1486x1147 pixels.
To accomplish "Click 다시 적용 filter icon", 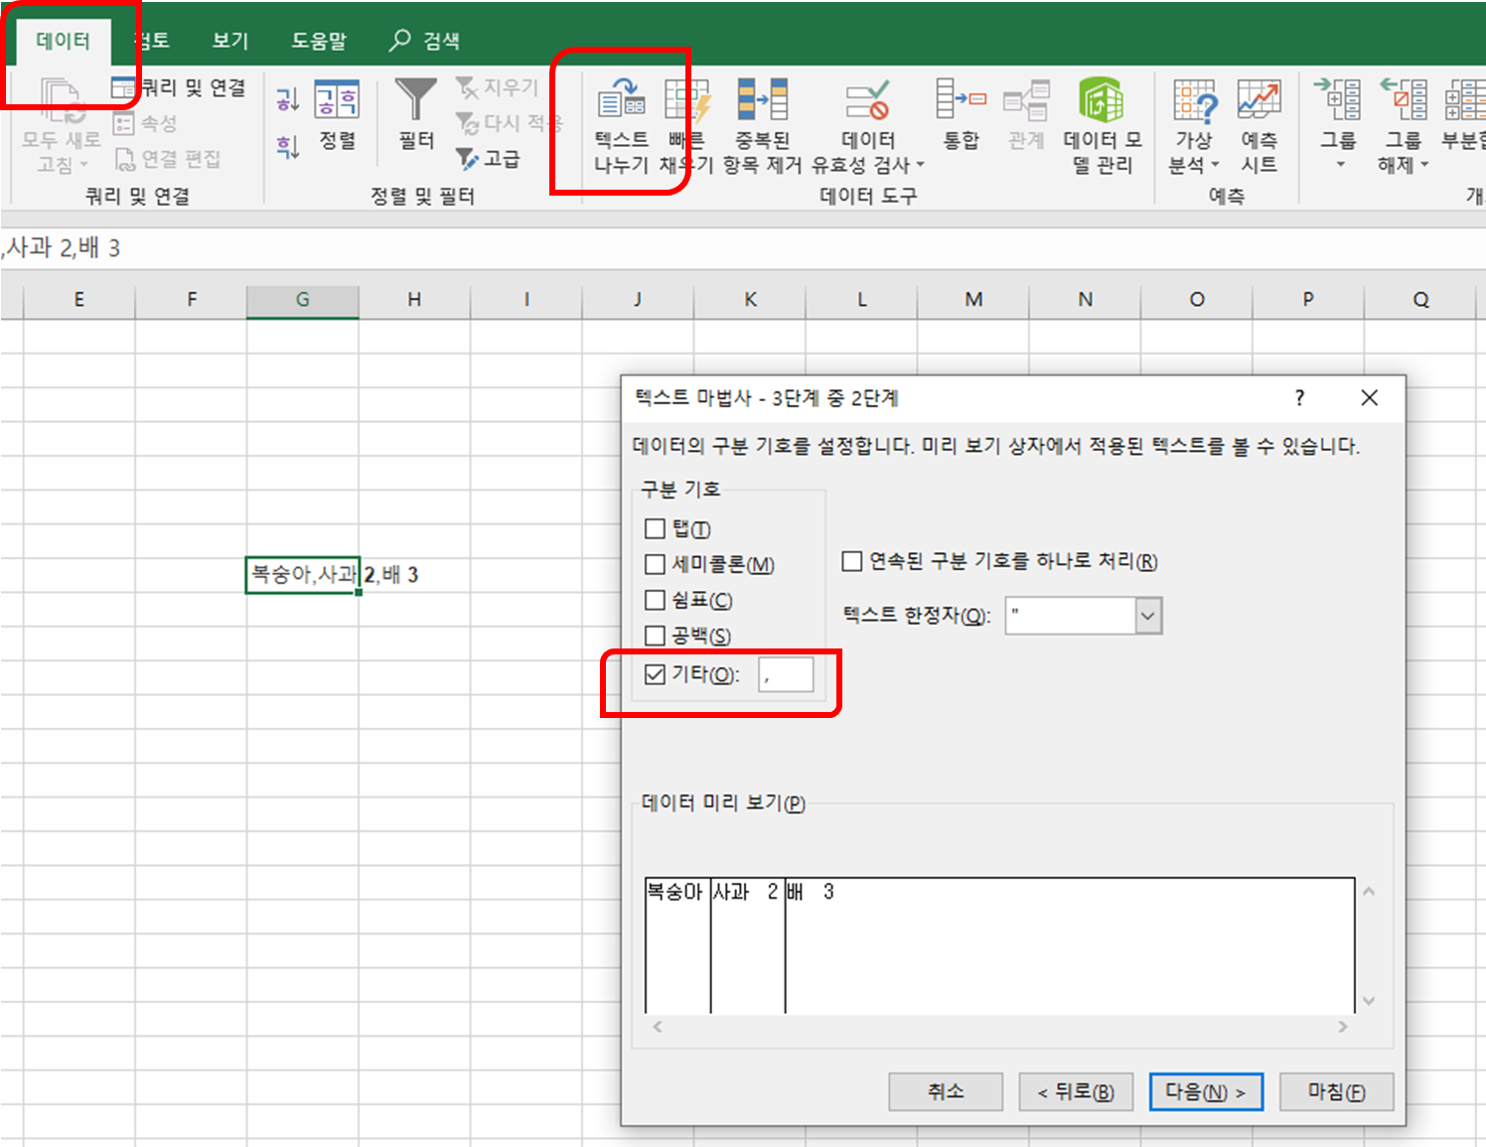I will (508, 123).
